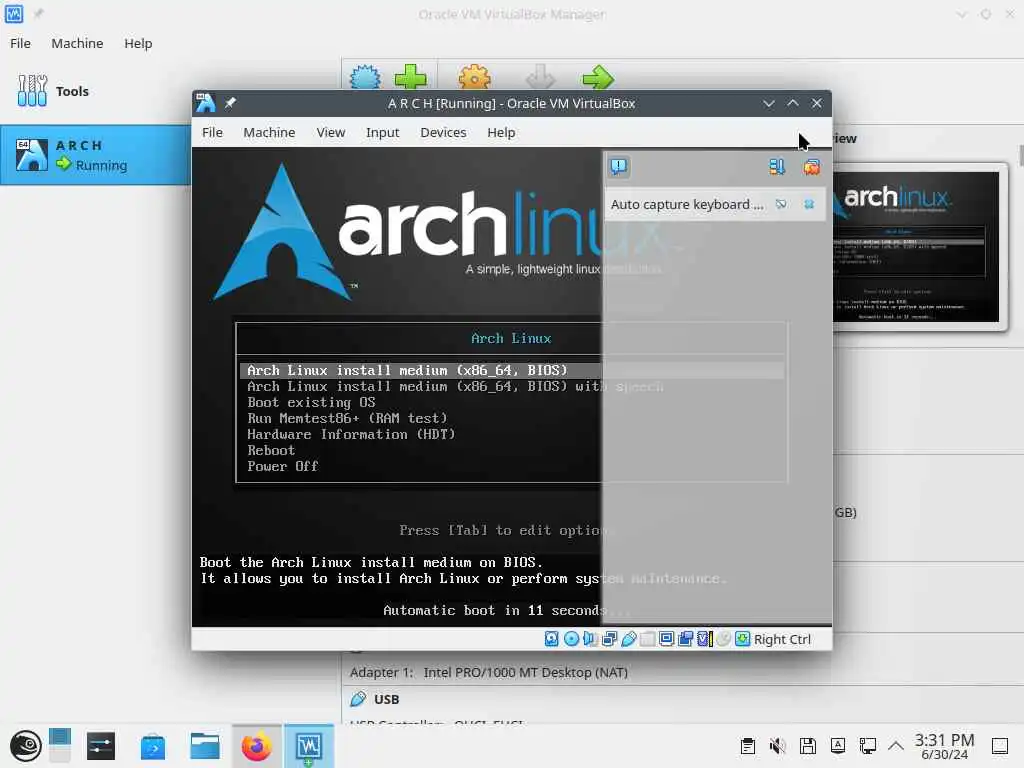
Task: Click USB devices icon in VM status bar
Action: (628, 639)
